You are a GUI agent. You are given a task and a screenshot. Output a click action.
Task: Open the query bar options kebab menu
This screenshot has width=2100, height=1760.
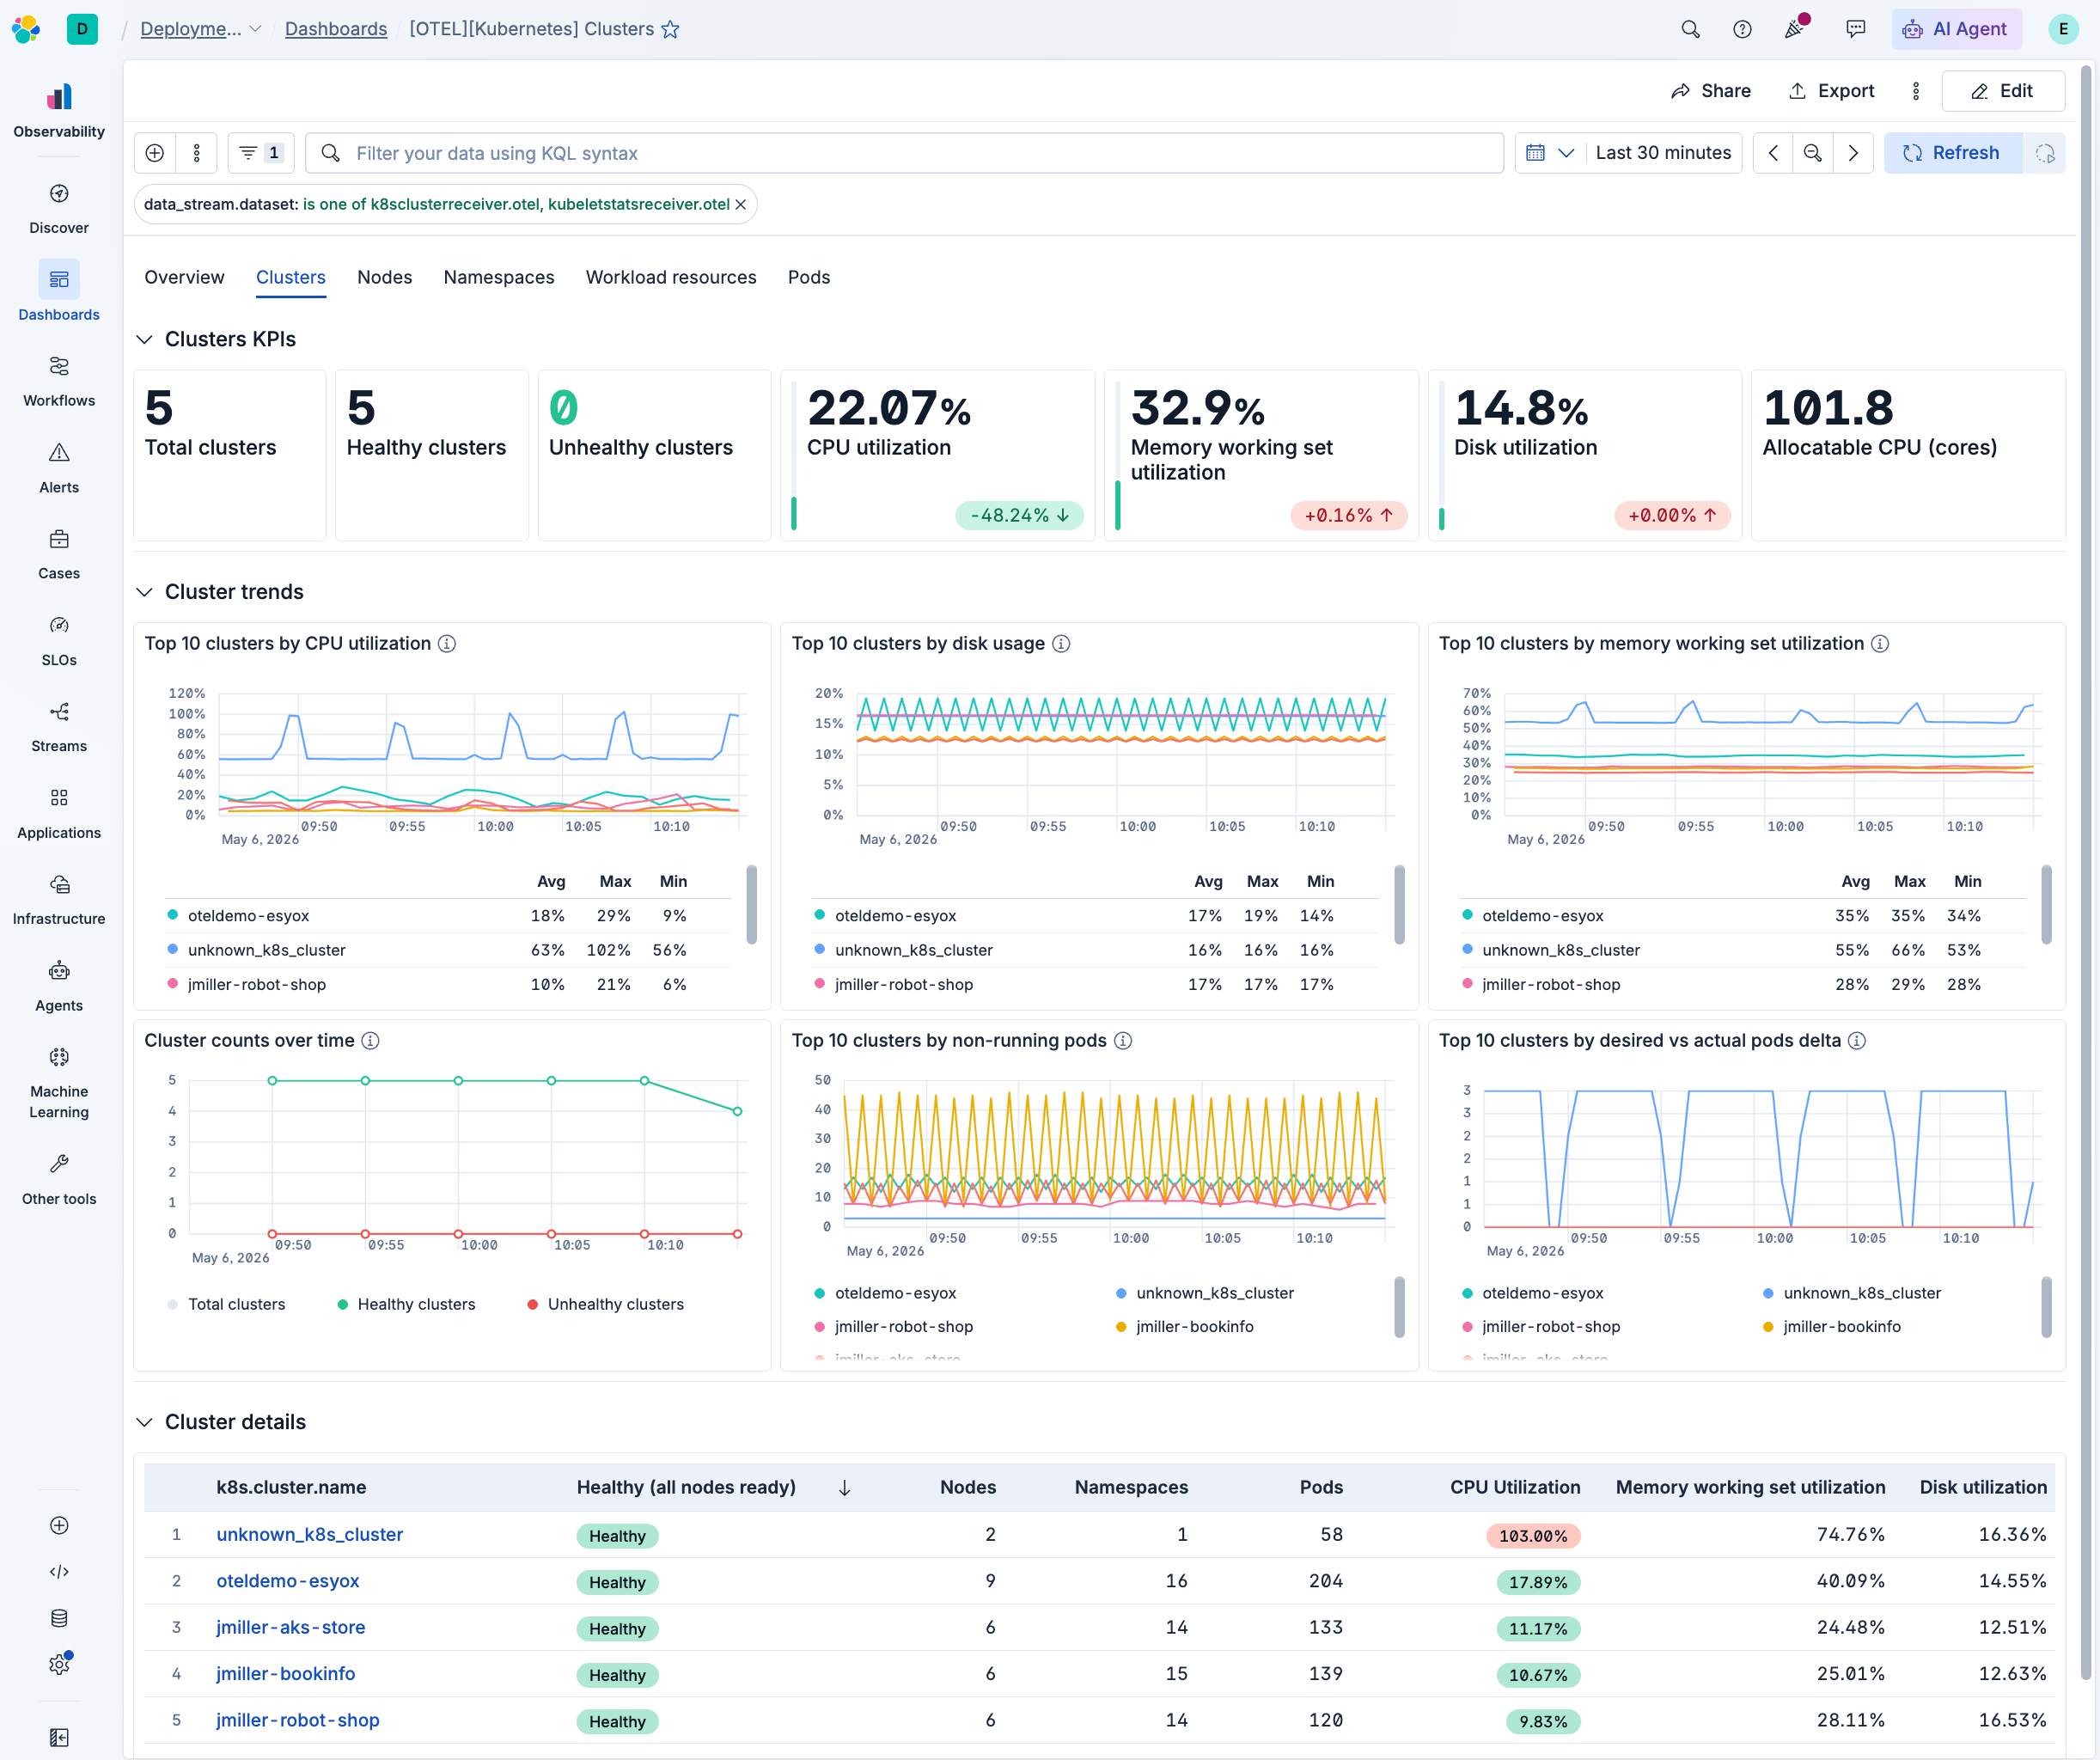[x=197, y=153]
